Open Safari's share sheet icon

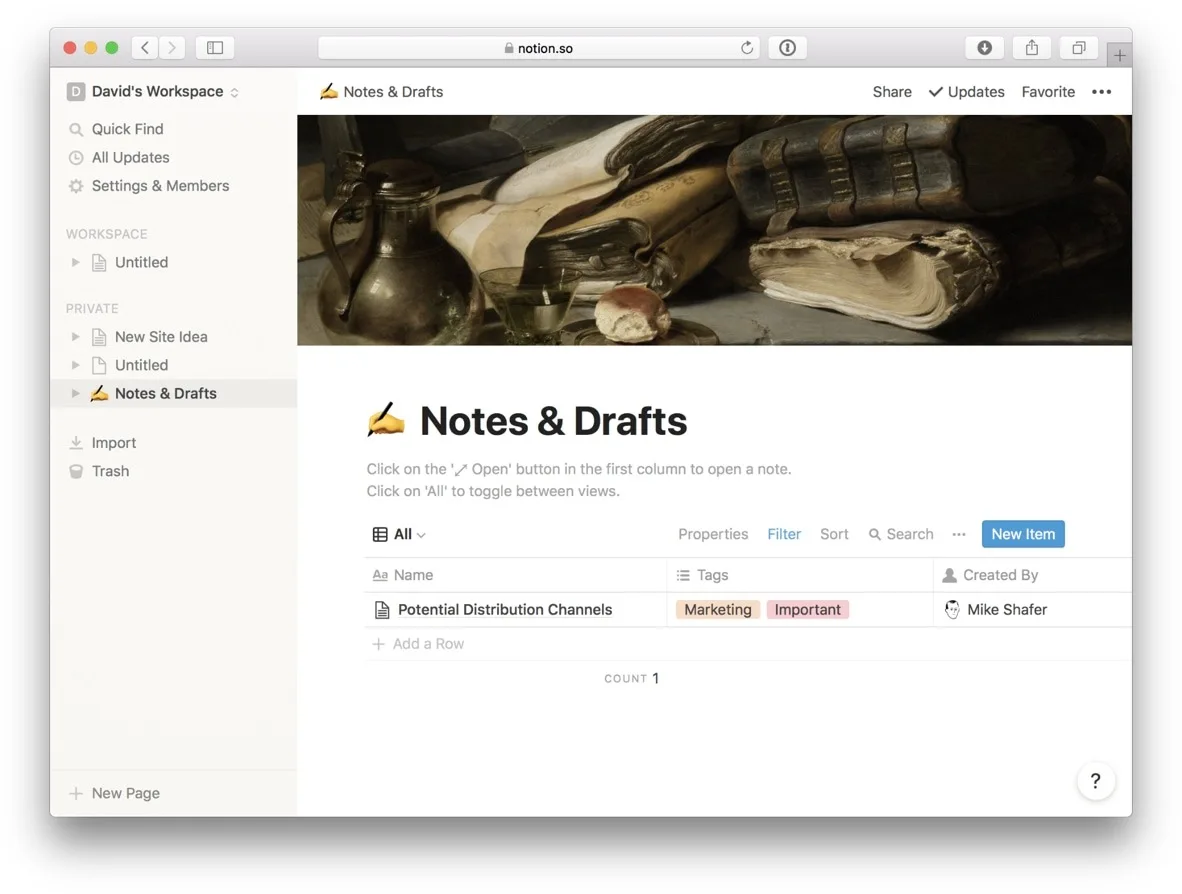[1032, 47]
